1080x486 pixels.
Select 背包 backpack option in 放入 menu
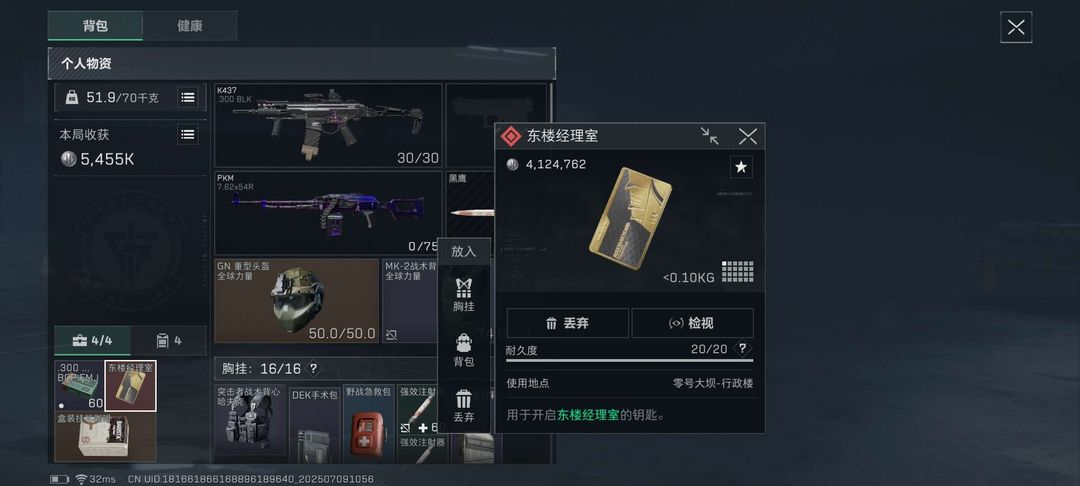point(464,350)
